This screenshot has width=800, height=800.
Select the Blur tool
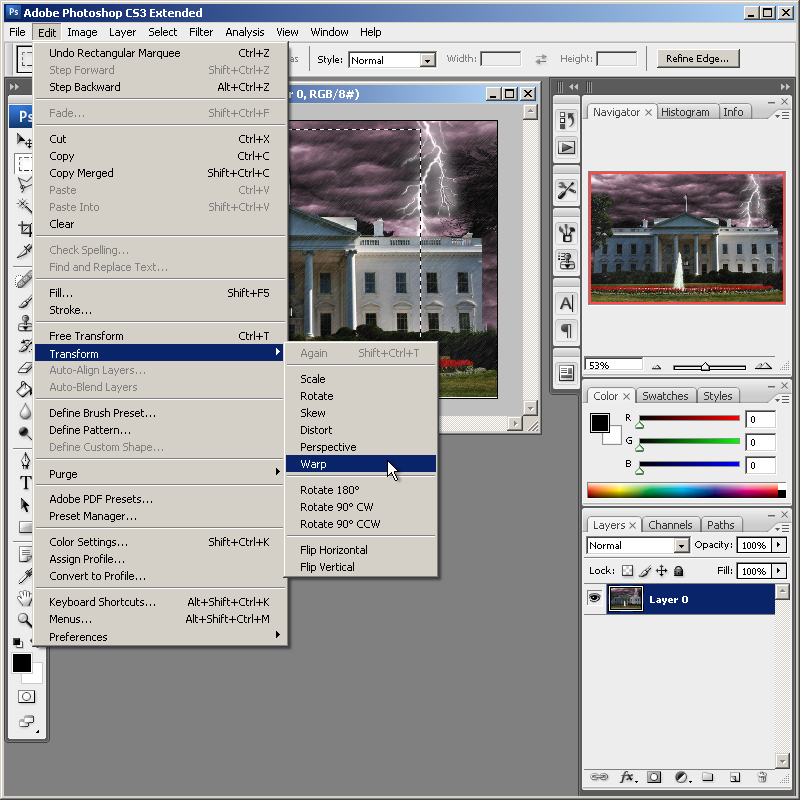24,411
